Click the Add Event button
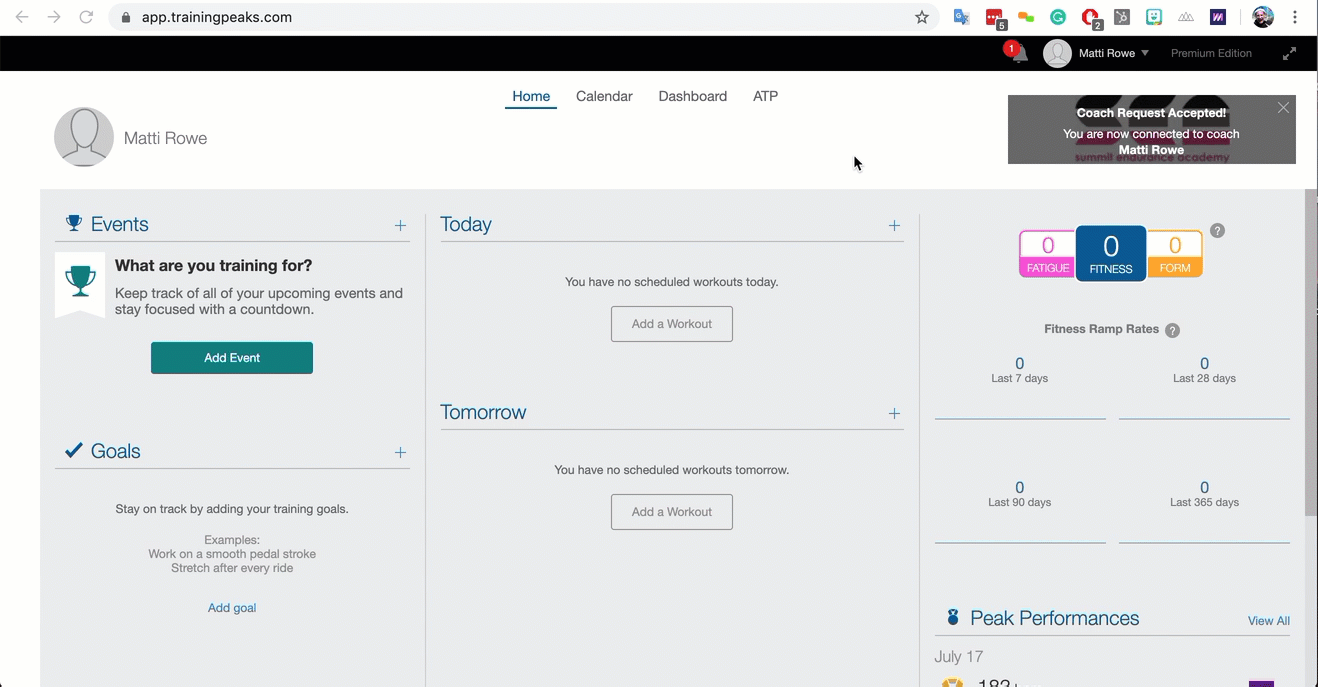The height and width of the screenshot is (687, 1318). click(232, 358)
